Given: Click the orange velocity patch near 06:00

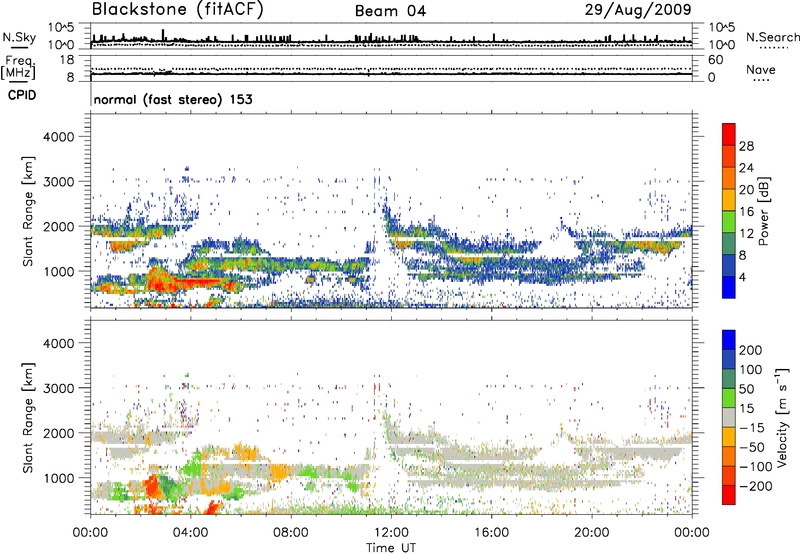Looking at the screenshot, I should tap(246, 453).
